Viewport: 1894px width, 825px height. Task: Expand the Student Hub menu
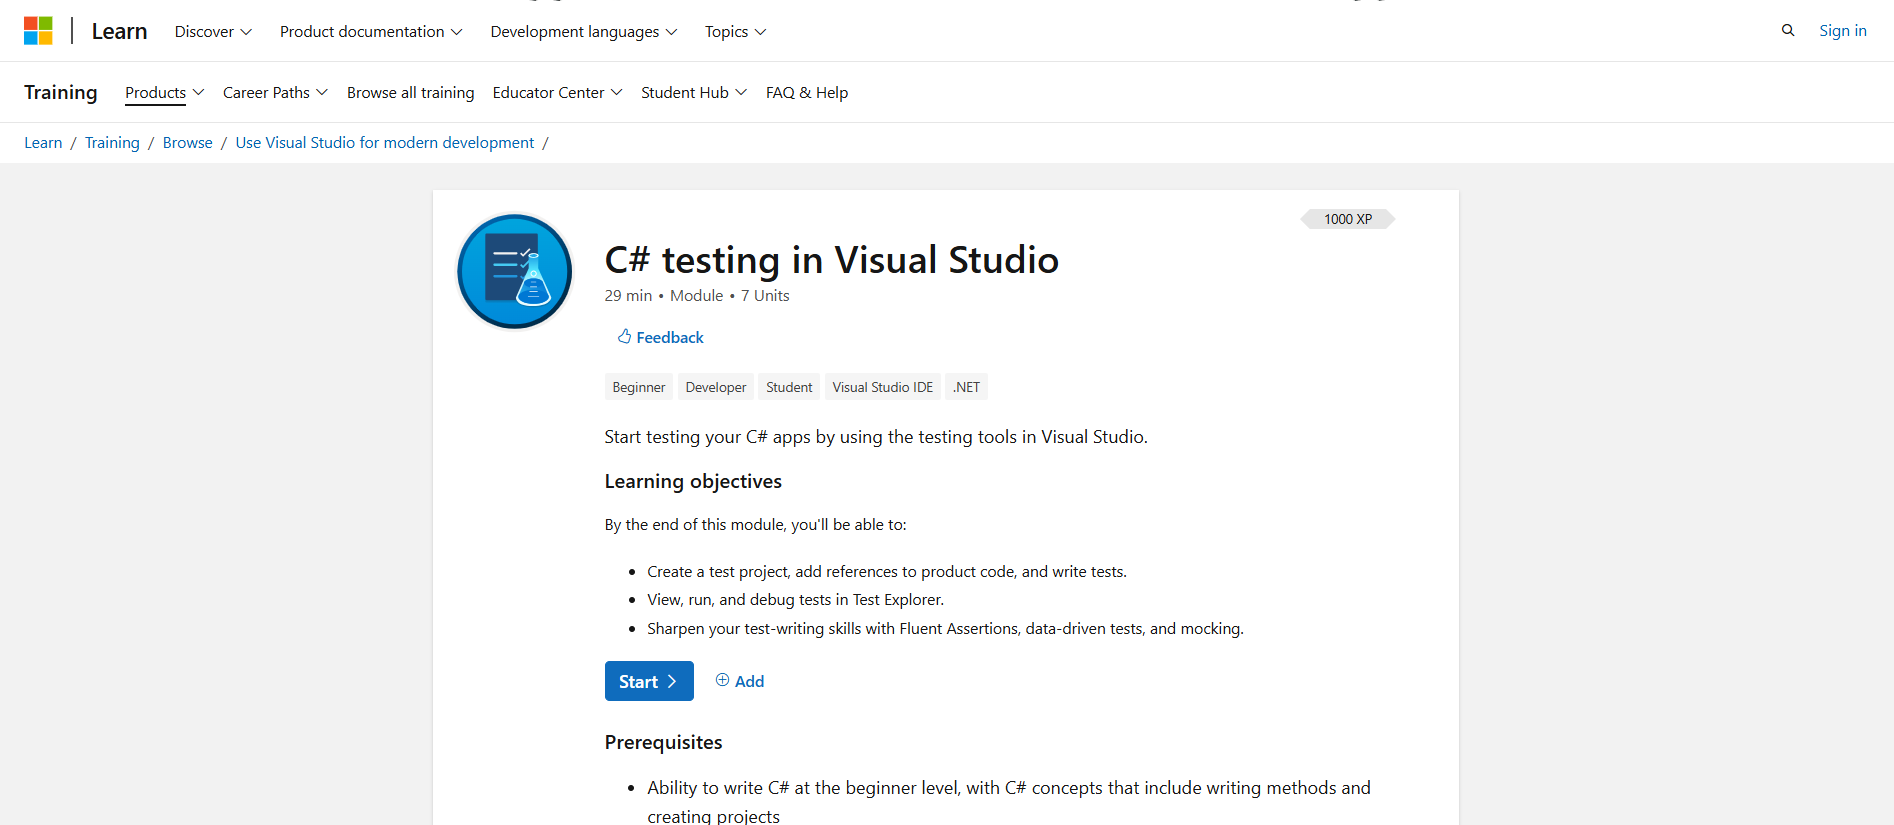click(x=693, y=93)
